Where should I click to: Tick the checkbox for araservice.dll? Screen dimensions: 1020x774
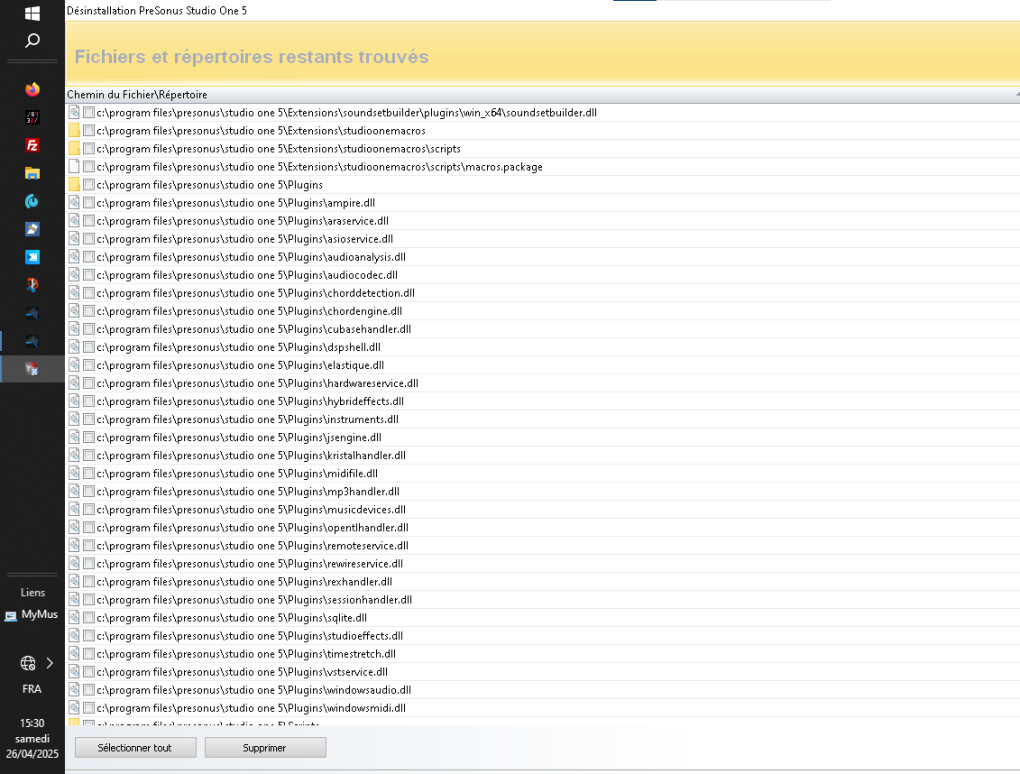coord(88,220)
